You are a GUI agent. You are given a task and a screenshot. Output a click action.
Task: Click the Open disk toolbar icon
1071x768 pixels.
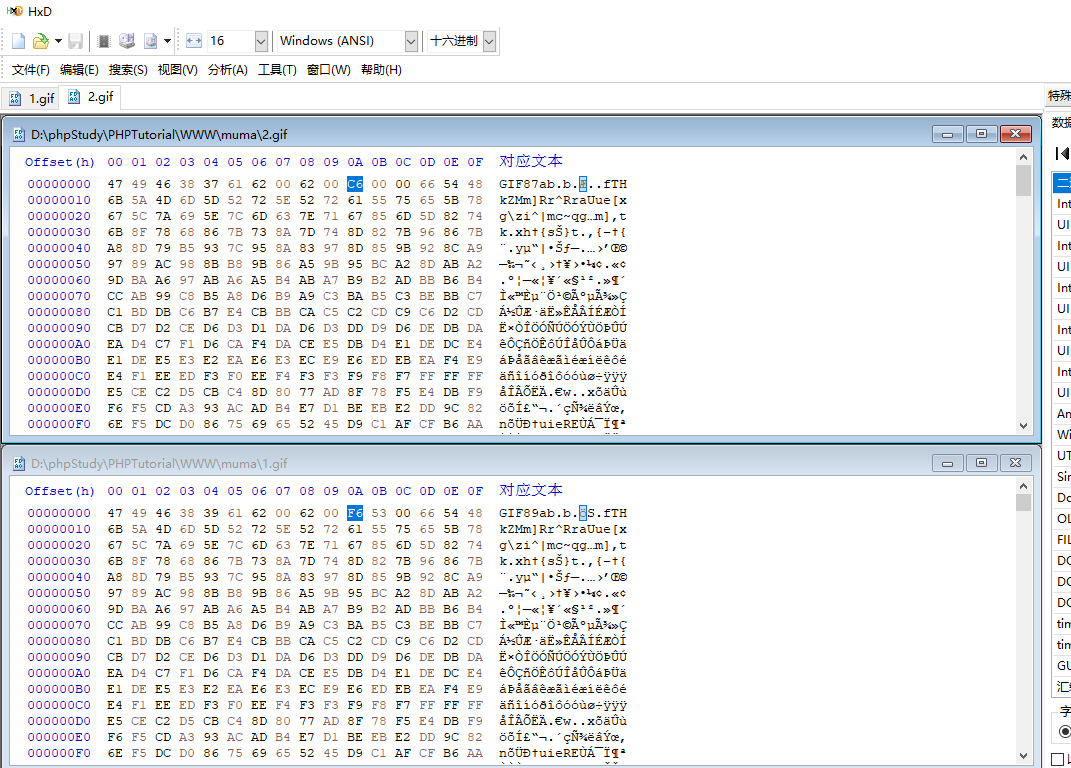[x=127, y=41]
